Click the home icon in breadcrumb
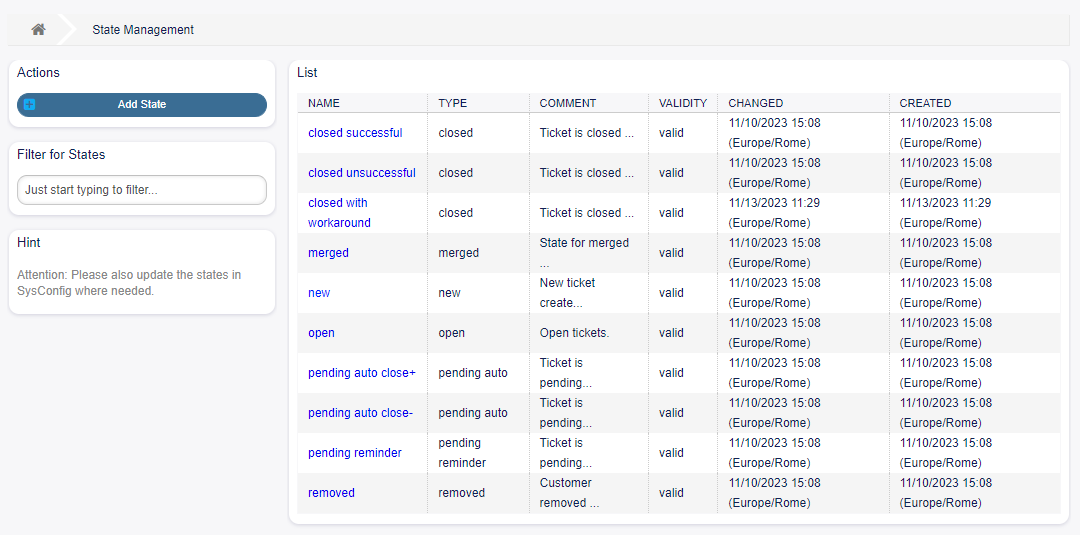This screenshot has width=1080, height=535. click(38, 30)
